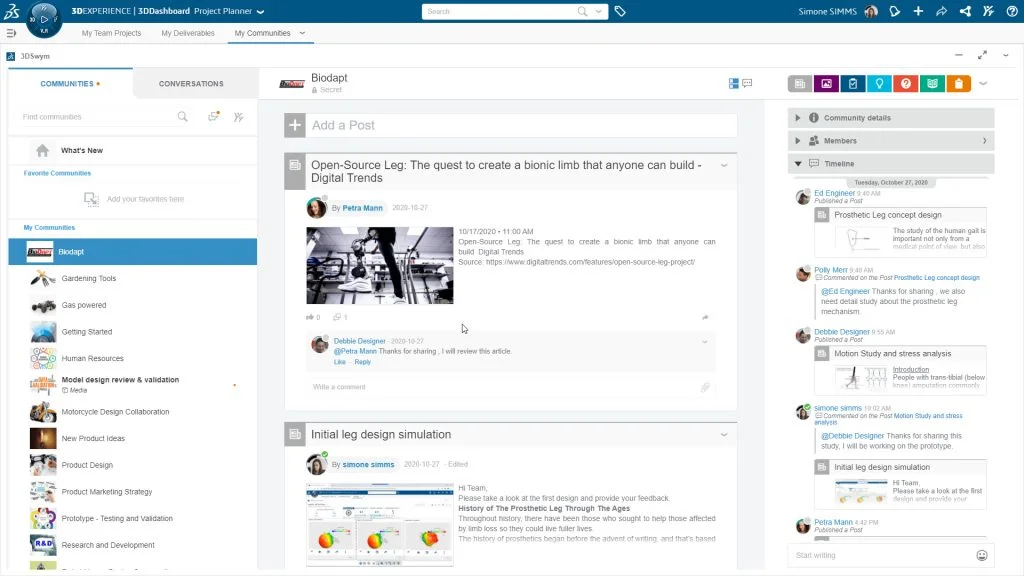Switch to My Deliverables tab
Viewport: 1024px width, 576px height.
[187, 33]
